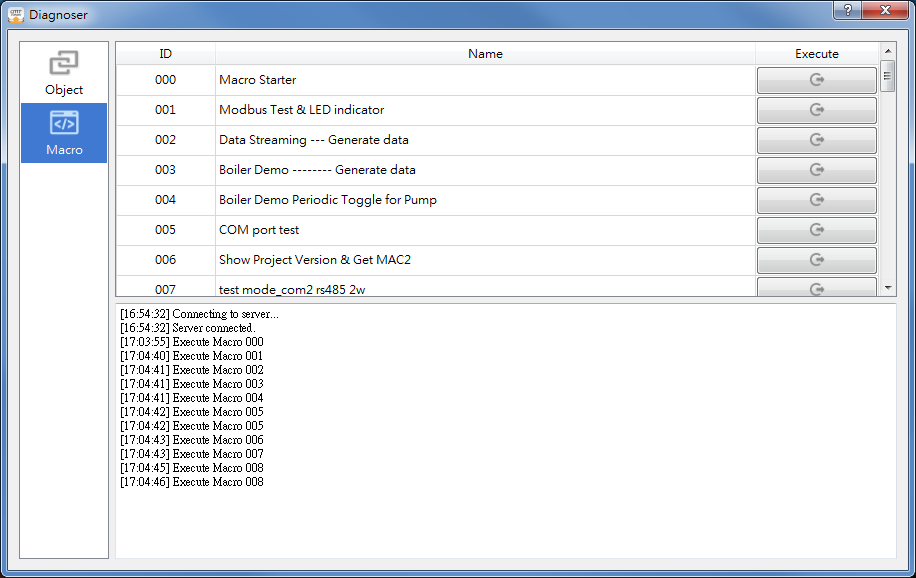
Task: Click the Name column header
Action: (x=485, y=54)
